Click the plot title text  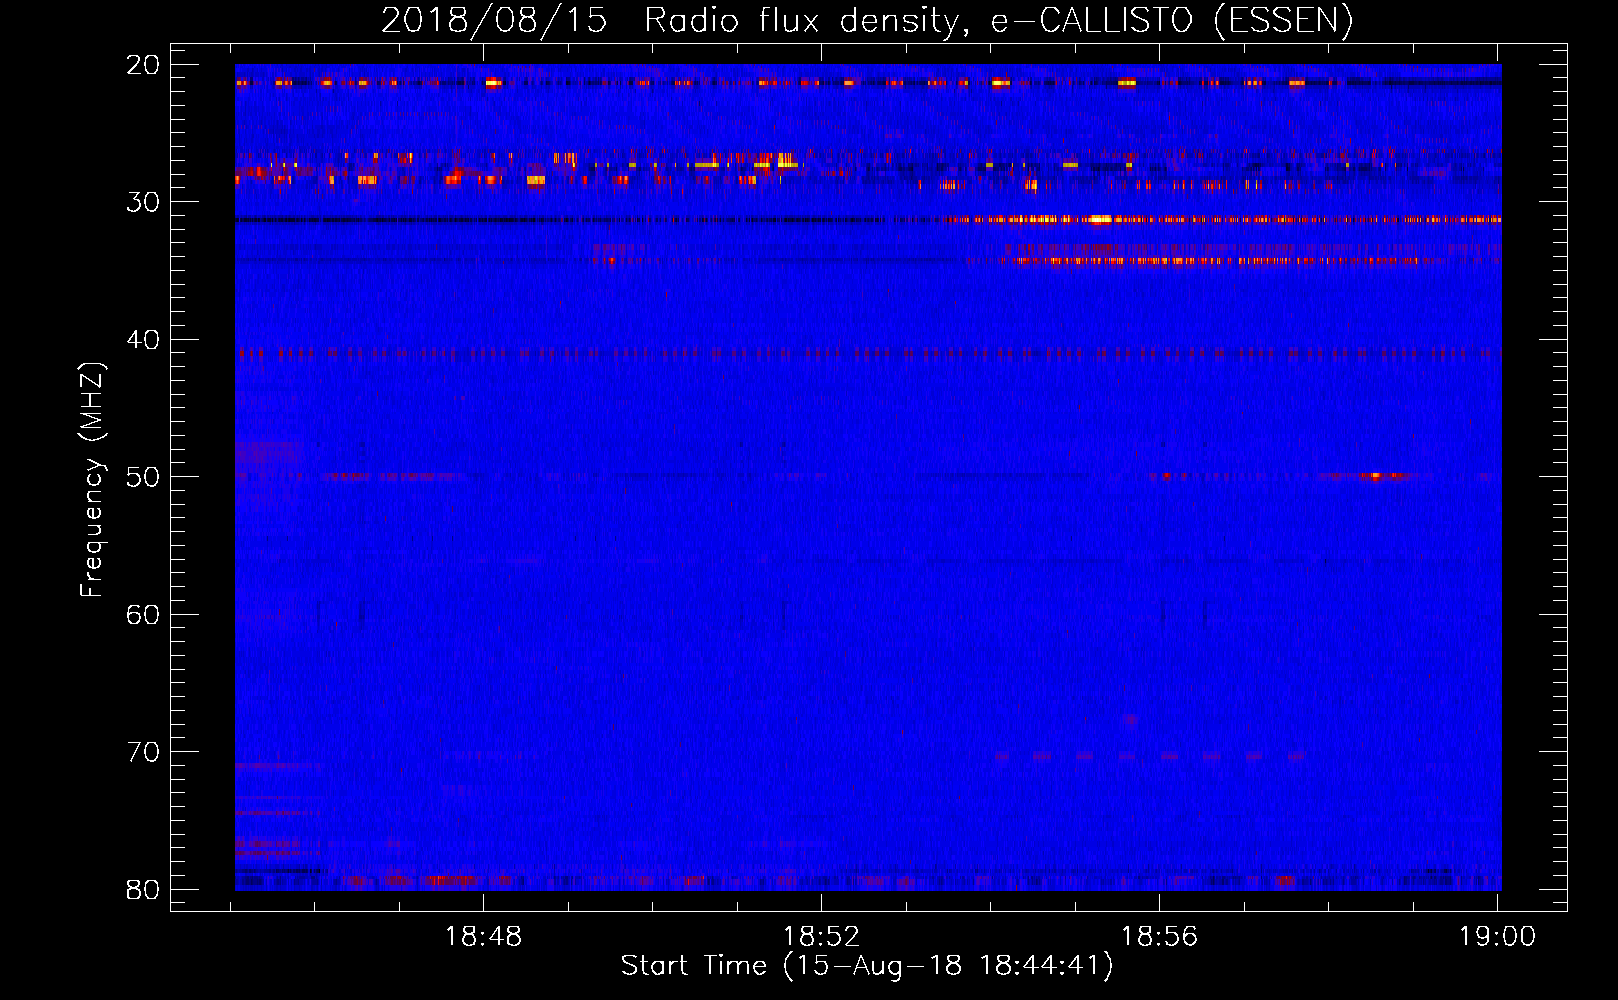click(x=867, y=20)
